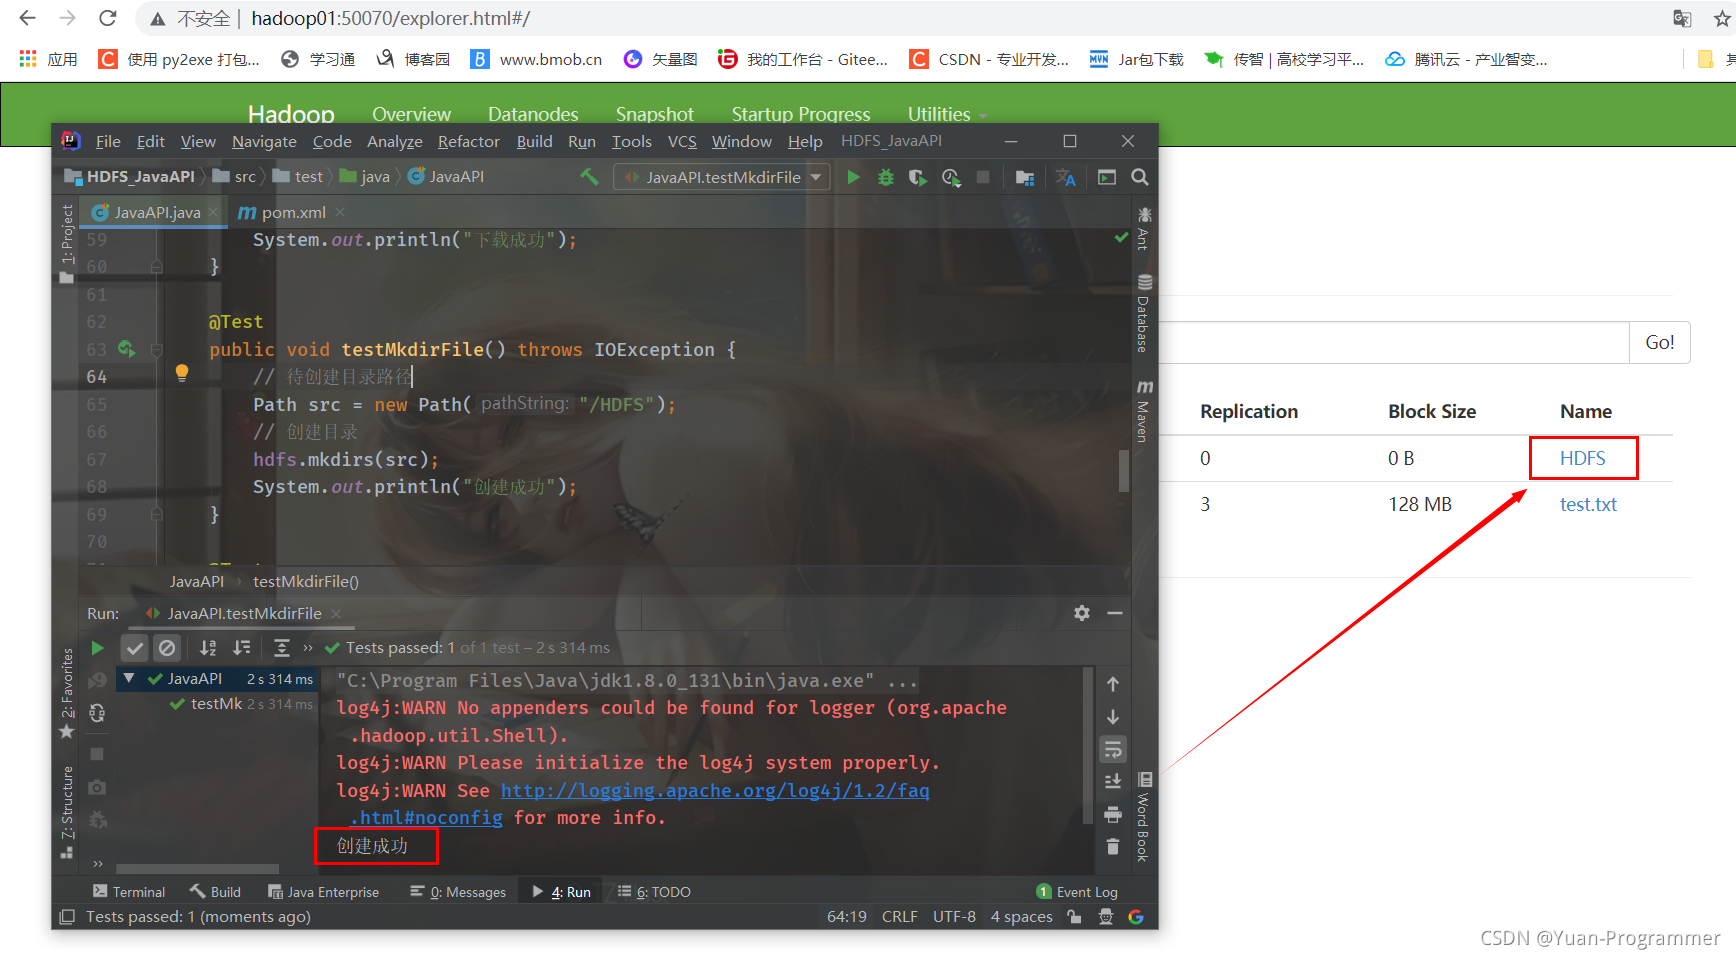Clear console with trash icon

pyautogui.click(x=1113, y=847)
